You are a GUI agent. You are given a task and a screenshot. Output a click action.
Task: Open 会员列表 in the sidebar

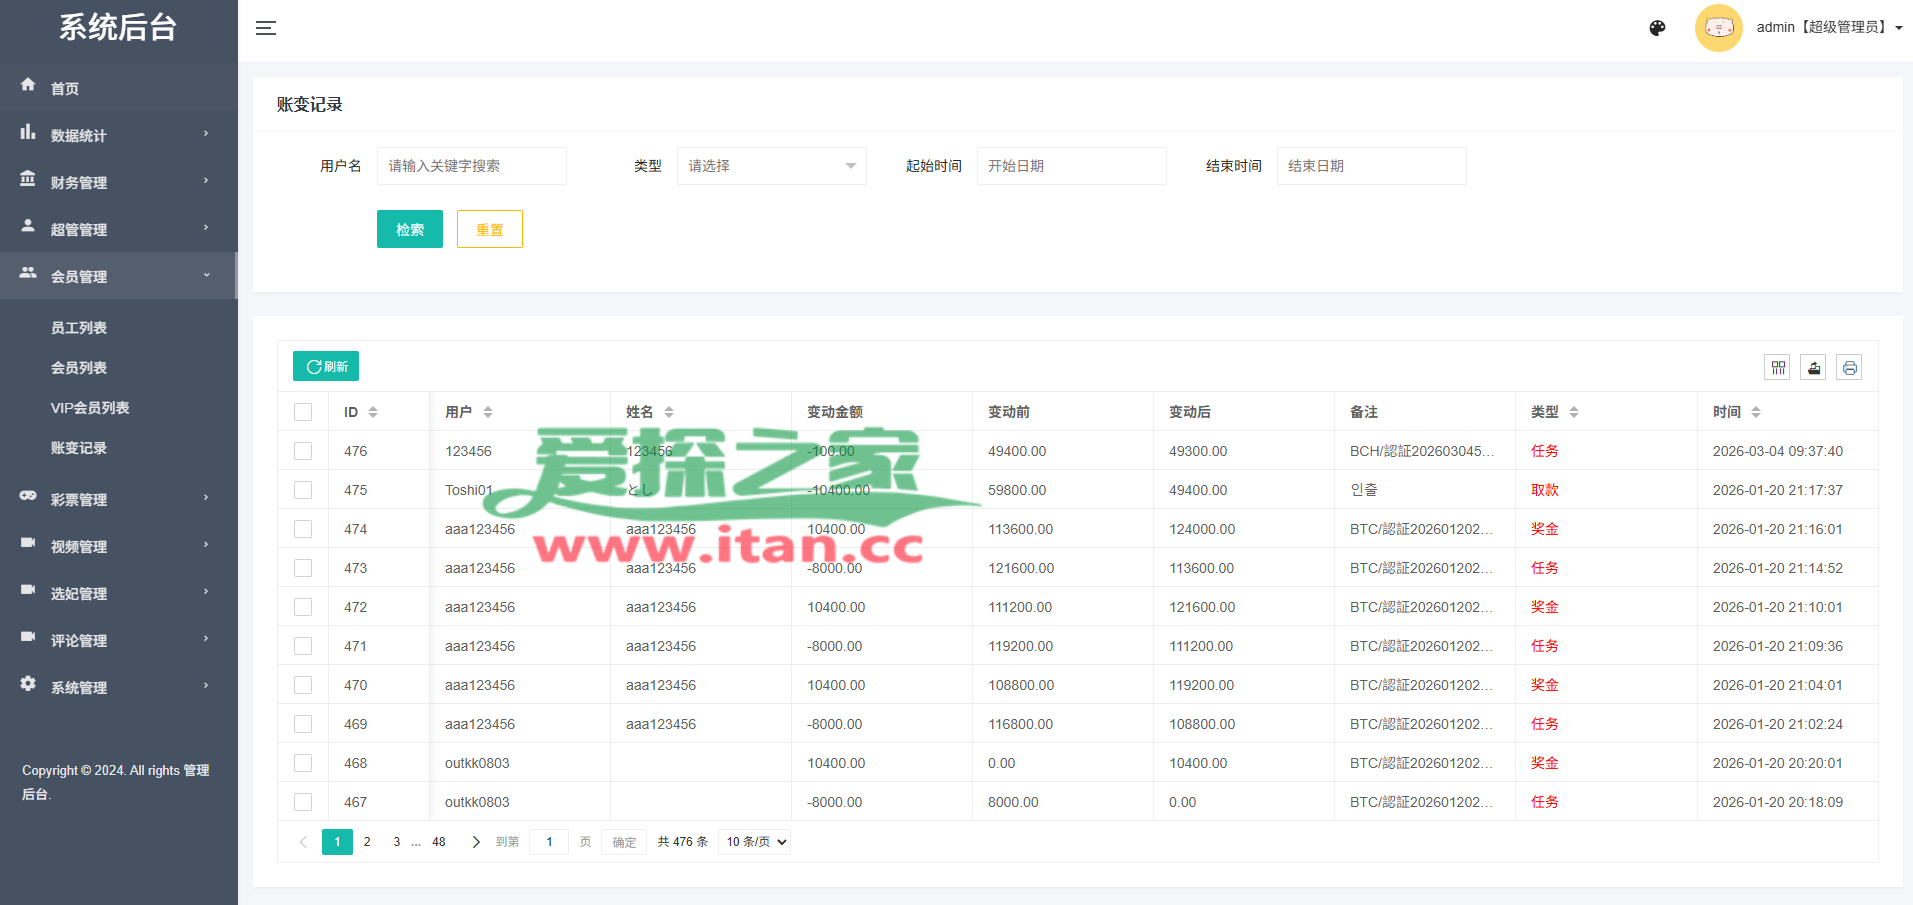[x=79, y=368]
